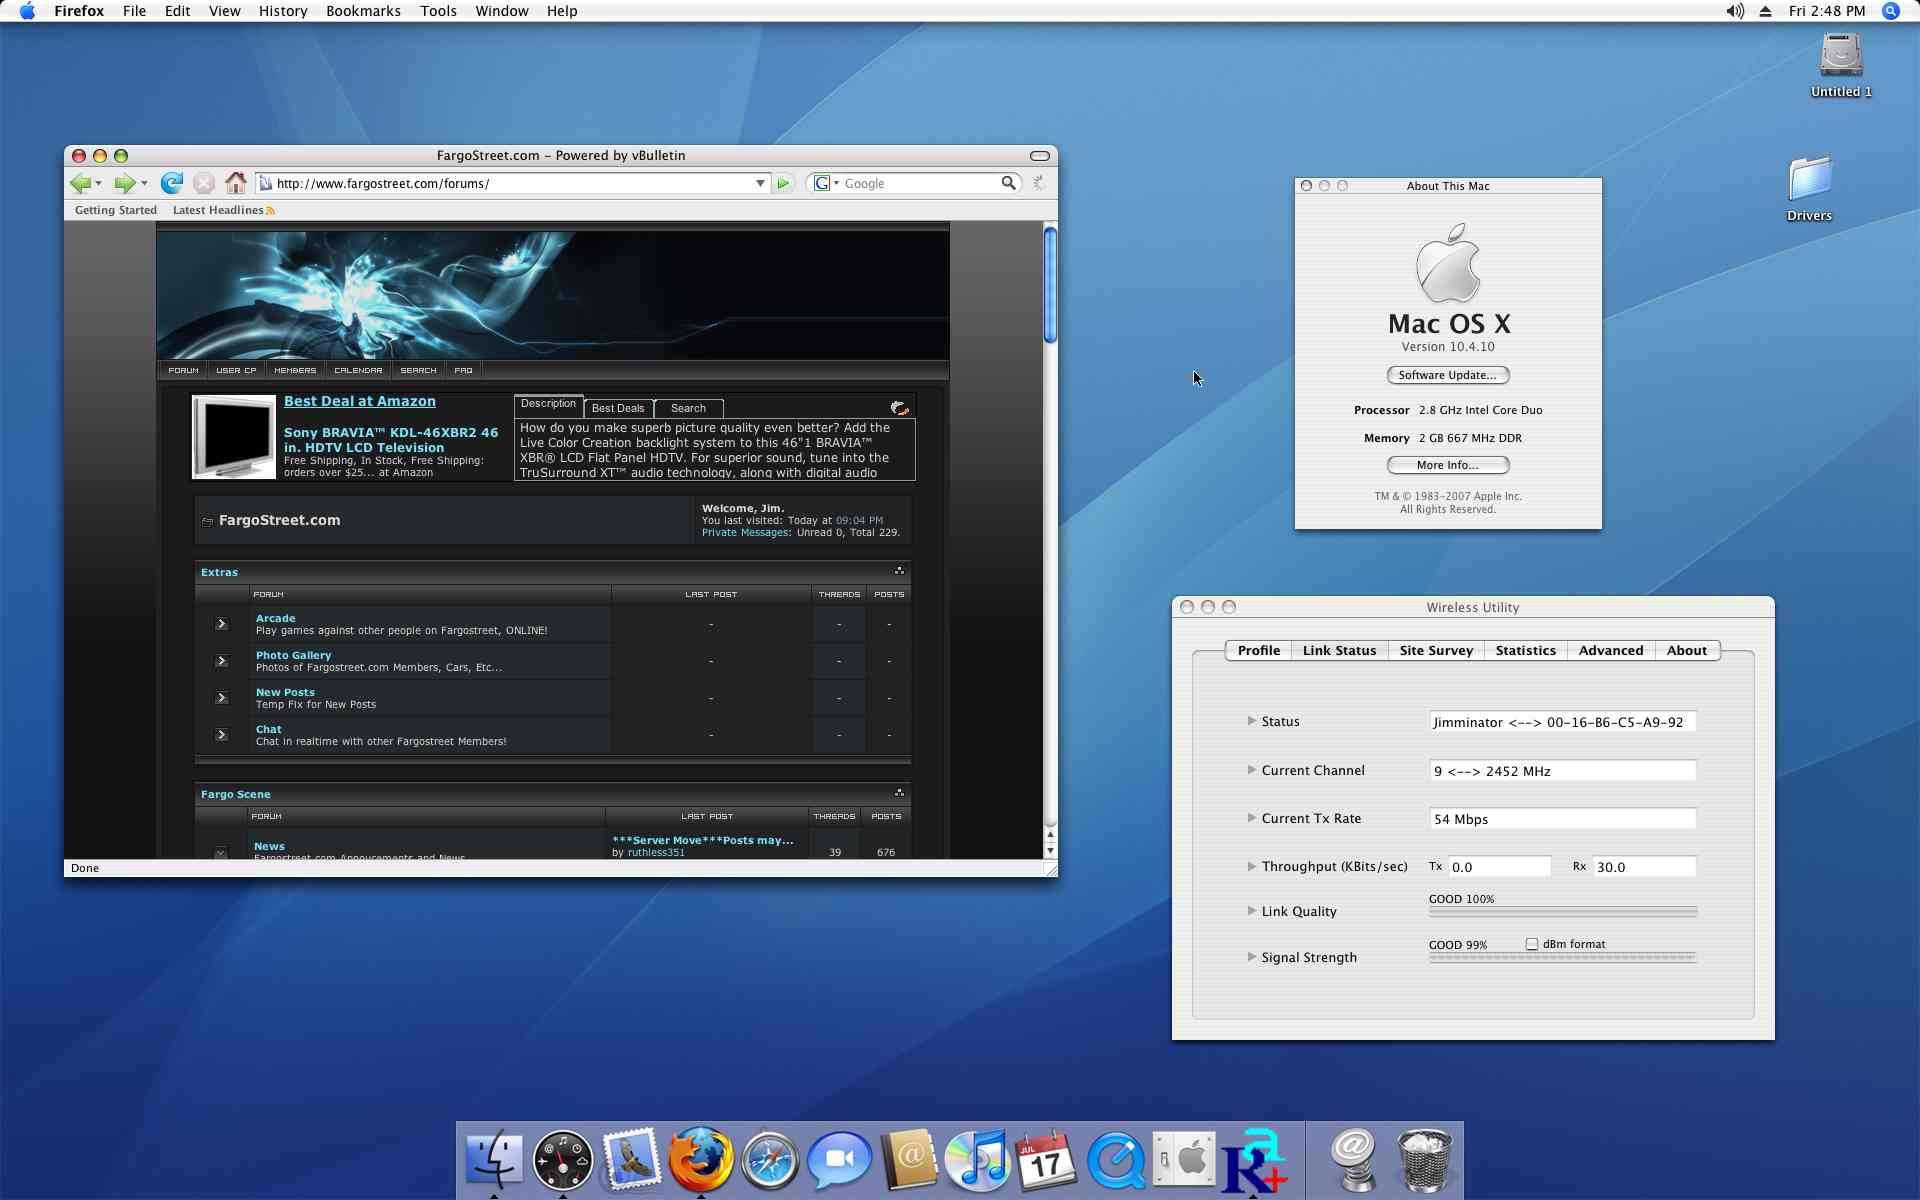This screenshot has width=1920, height=1200.
Task: Collapse the Extras forum category
Action: click(x=899, y=571)
